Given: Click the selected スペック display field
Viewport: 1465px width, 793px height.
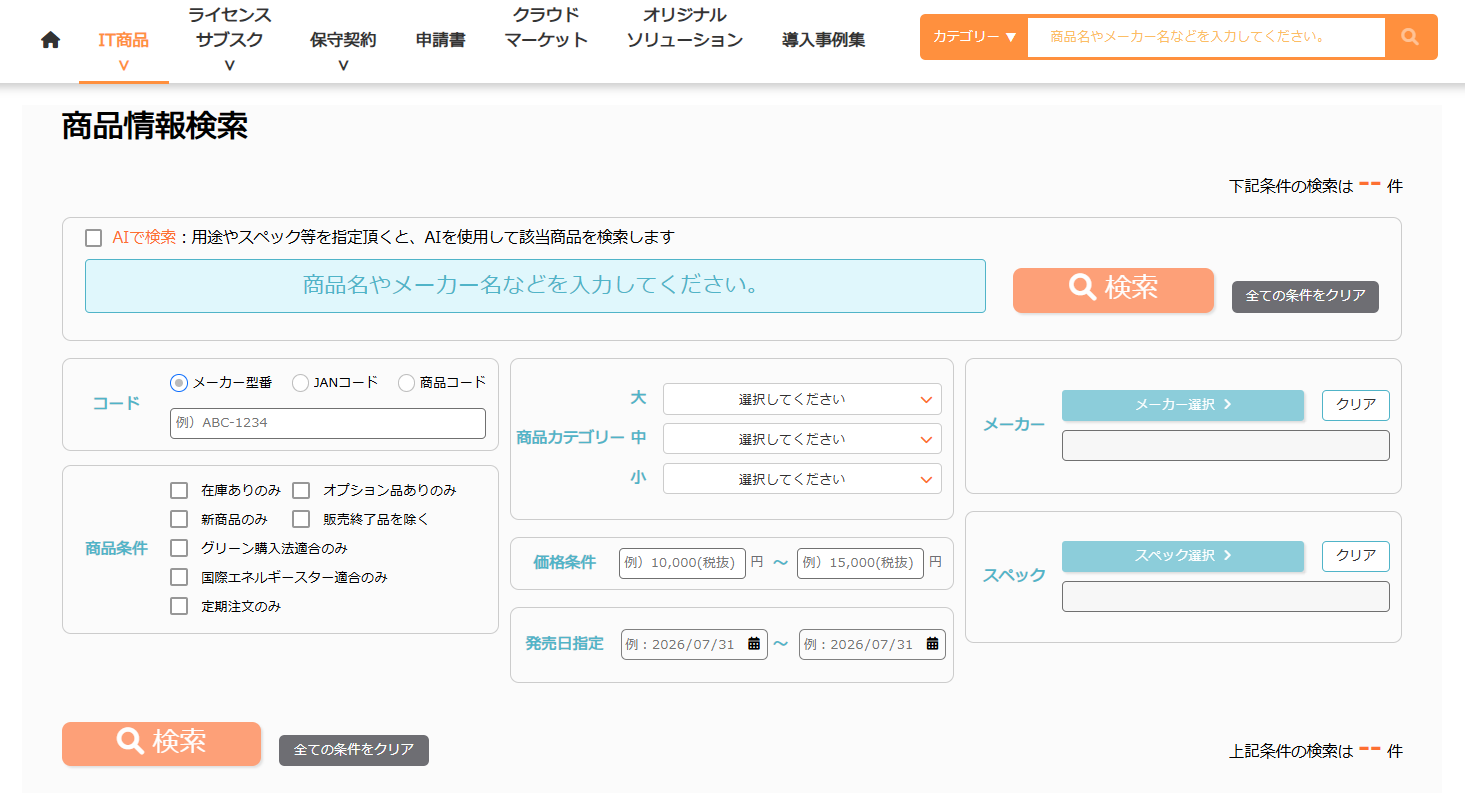Looking at the screenshot, I should click(x=1226, y=597).
